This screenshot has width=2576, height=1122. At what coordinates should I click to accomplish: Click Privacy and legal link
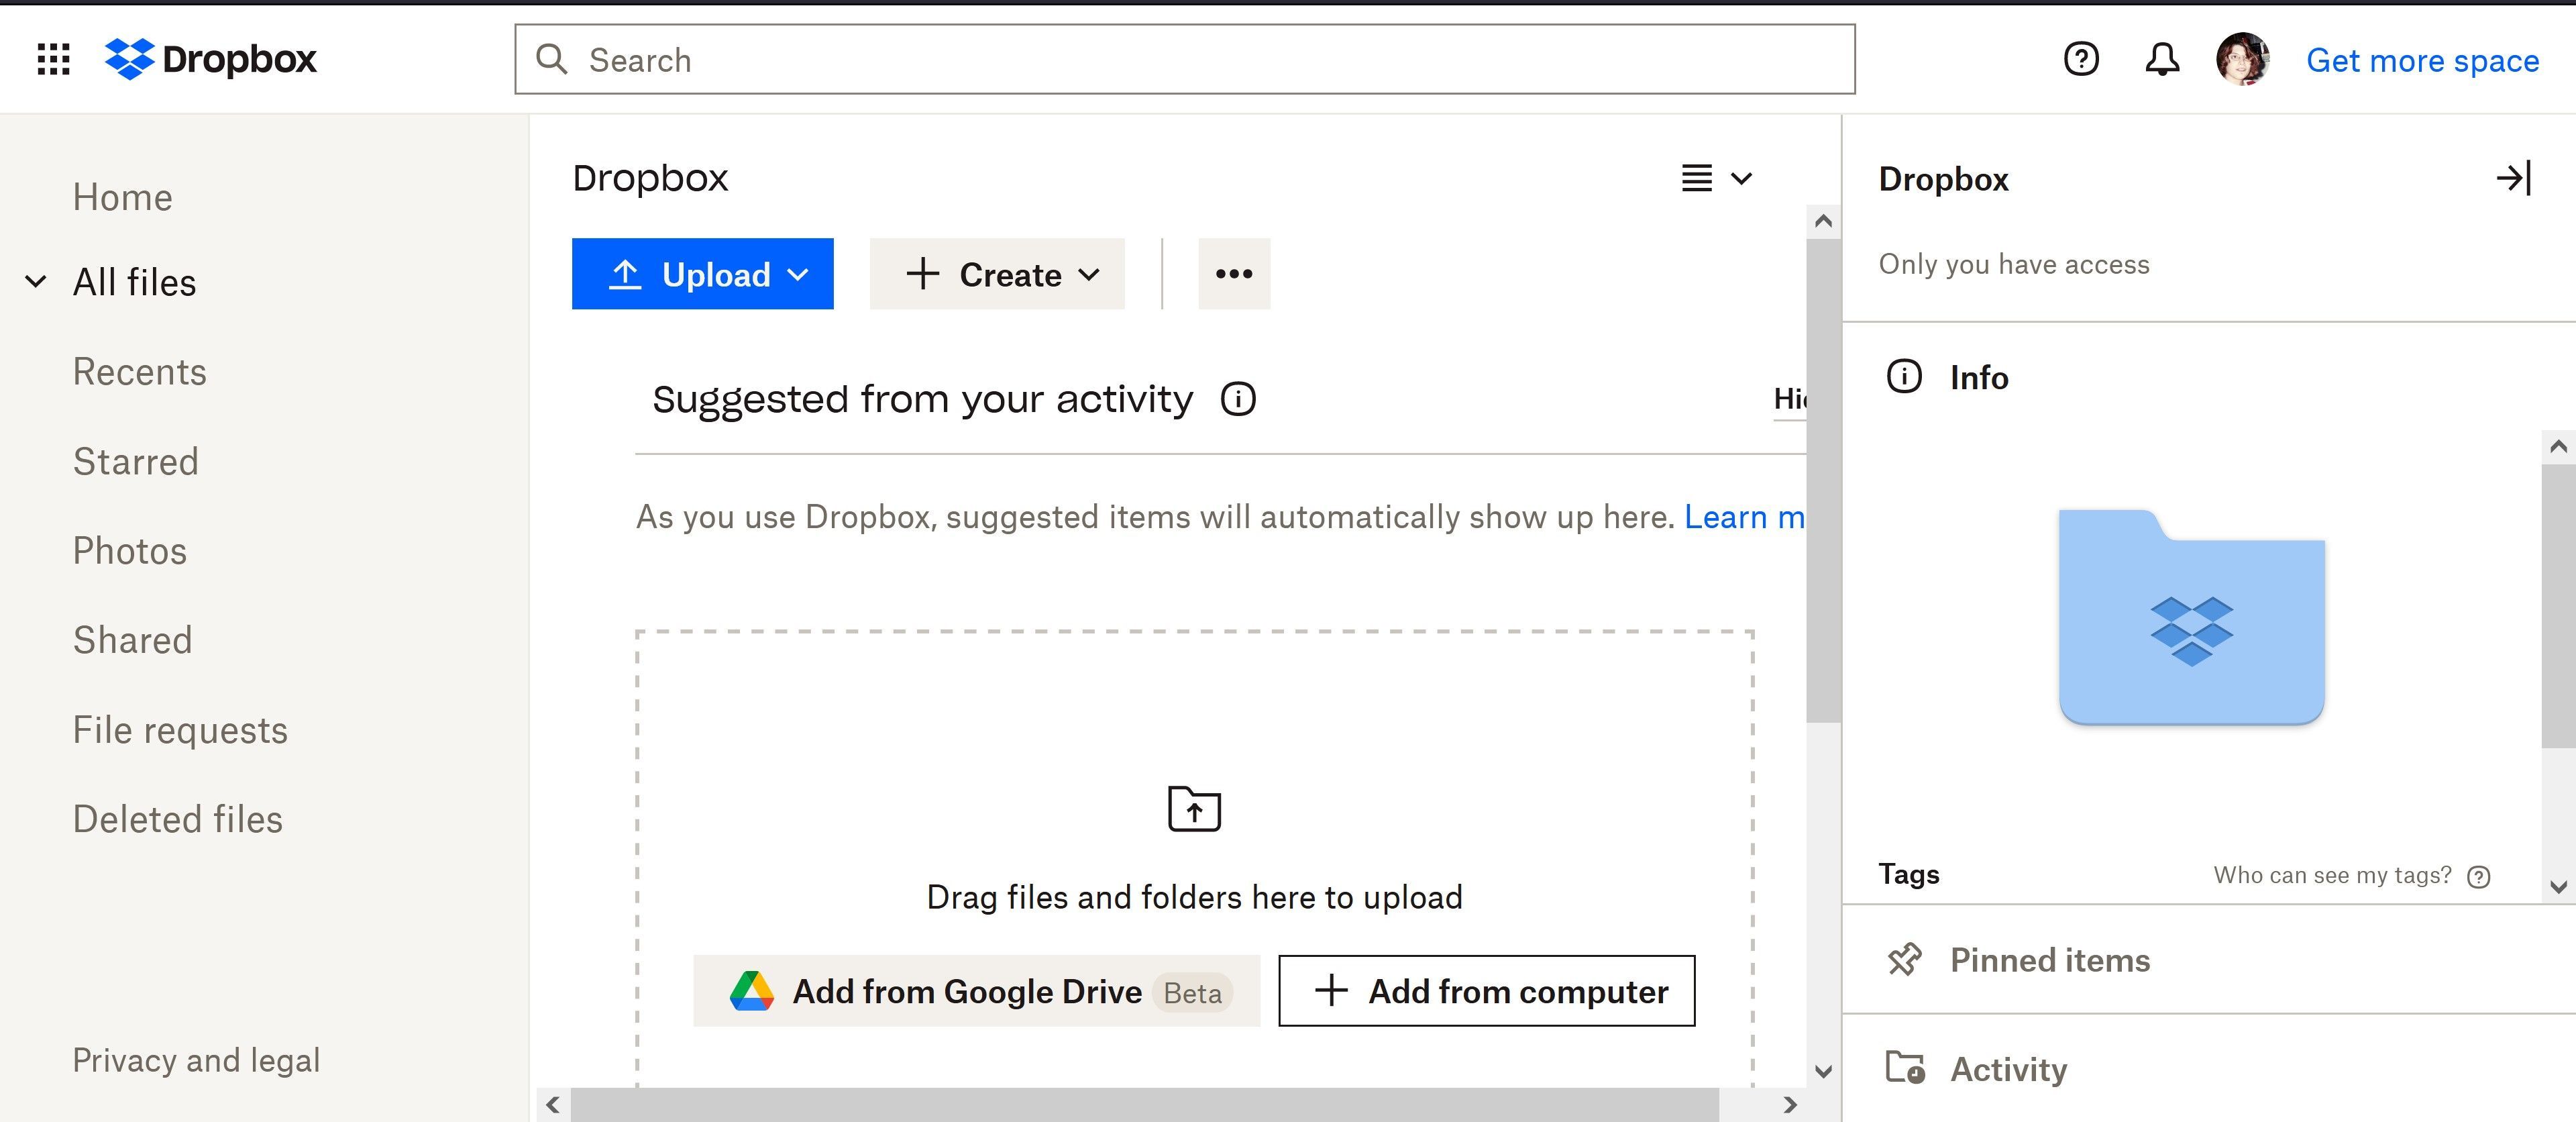pos(196,1060)
